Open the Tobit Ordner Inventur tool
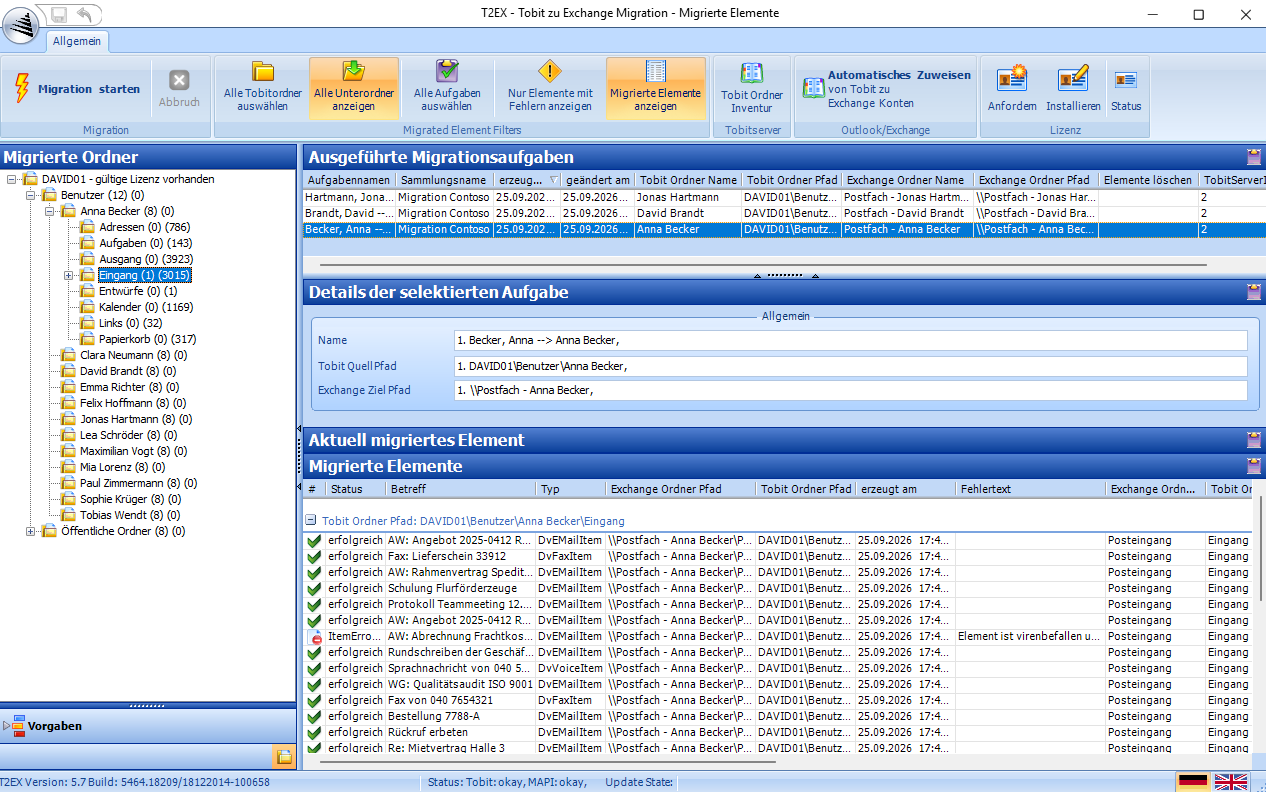This screenshot has height=792, width=1266. pyautogui.click(x=752, y=89)
